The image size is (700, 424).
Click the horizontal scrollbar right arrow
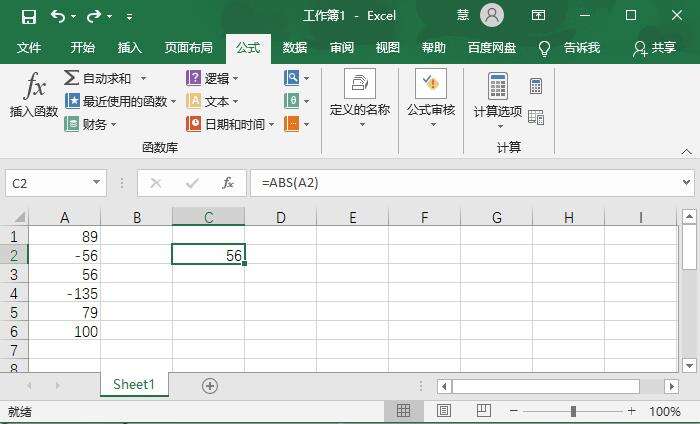[x=671, y=386]
